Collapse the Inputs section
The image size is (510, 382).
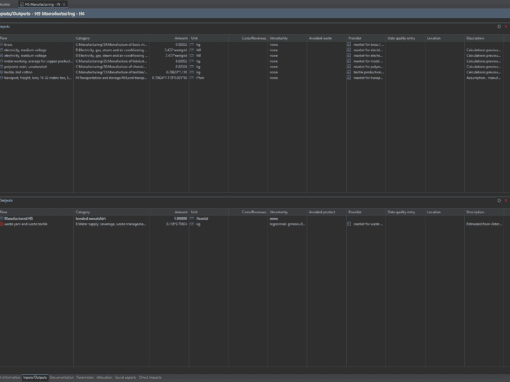click(5, 27)
